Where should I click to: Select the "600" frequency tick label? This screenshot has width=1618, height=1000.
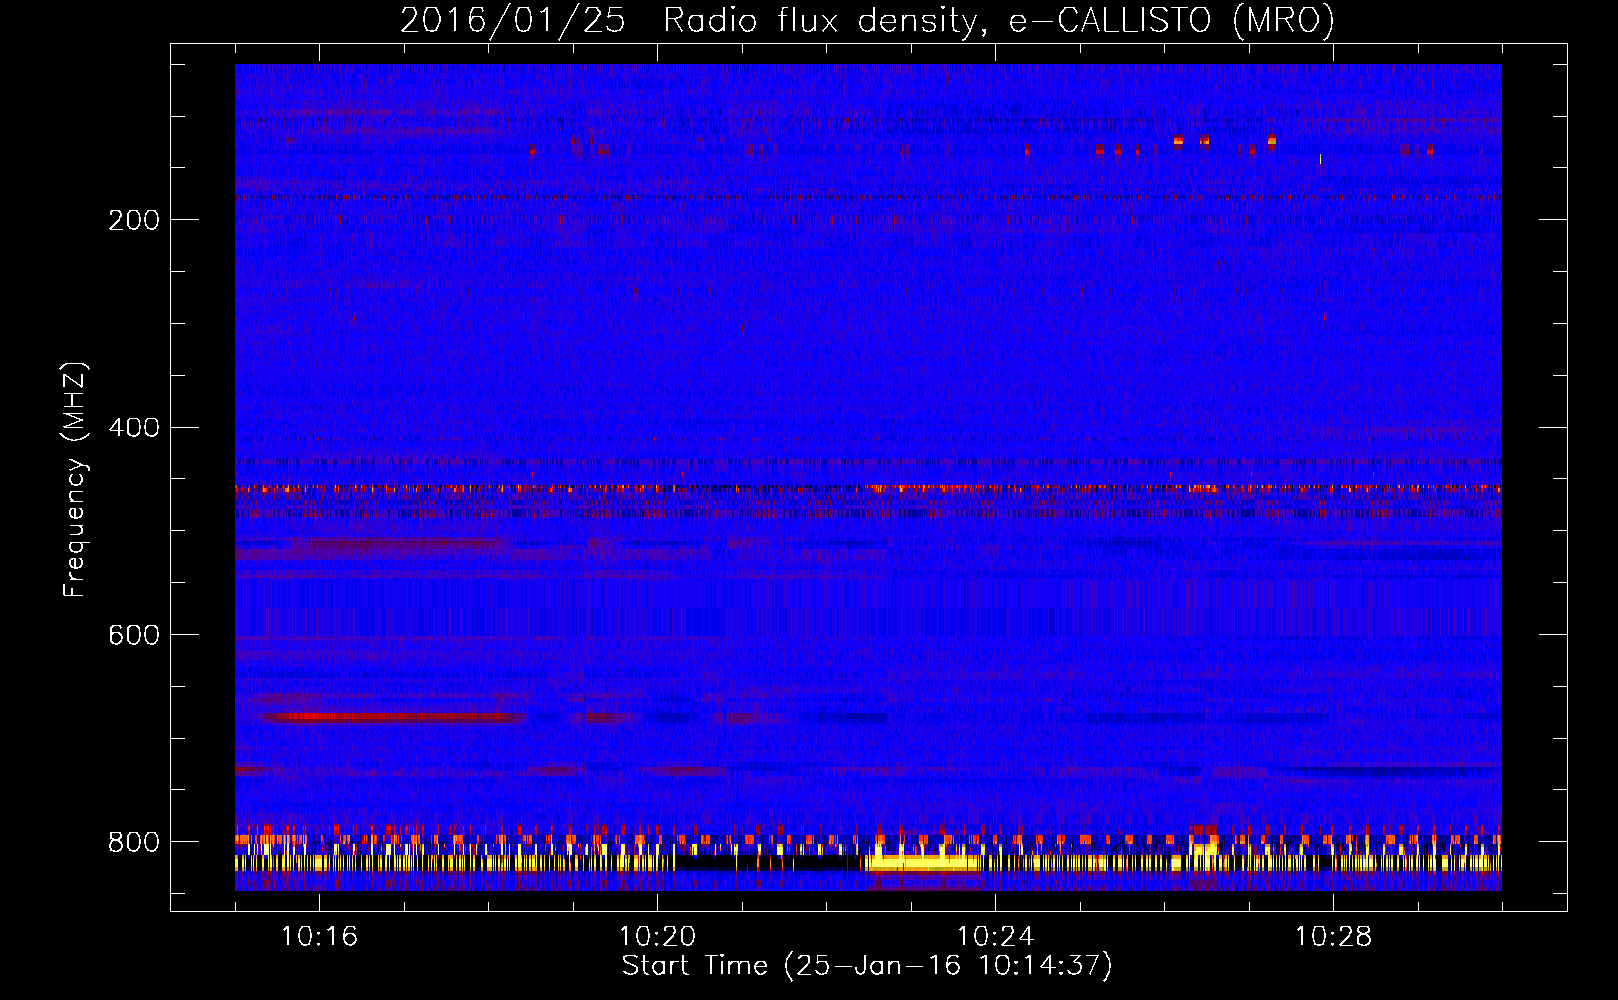[133, 635]
